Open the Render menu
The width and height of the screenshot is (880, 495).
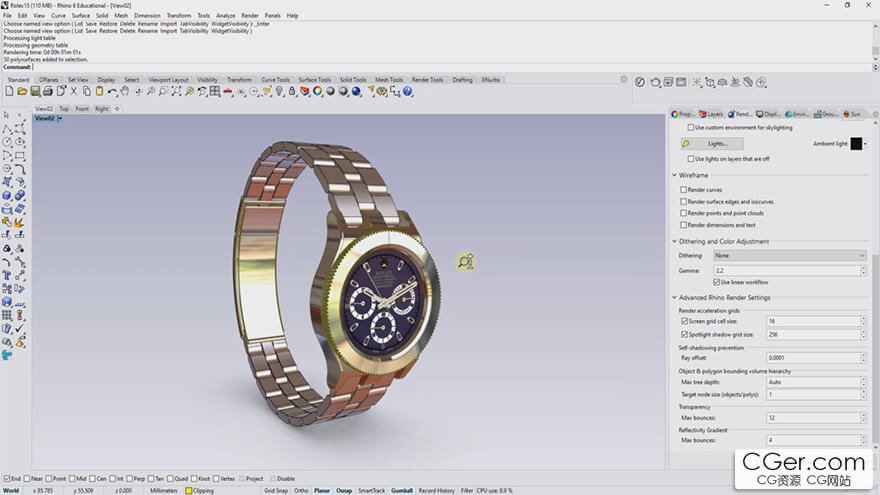[250, 16]
